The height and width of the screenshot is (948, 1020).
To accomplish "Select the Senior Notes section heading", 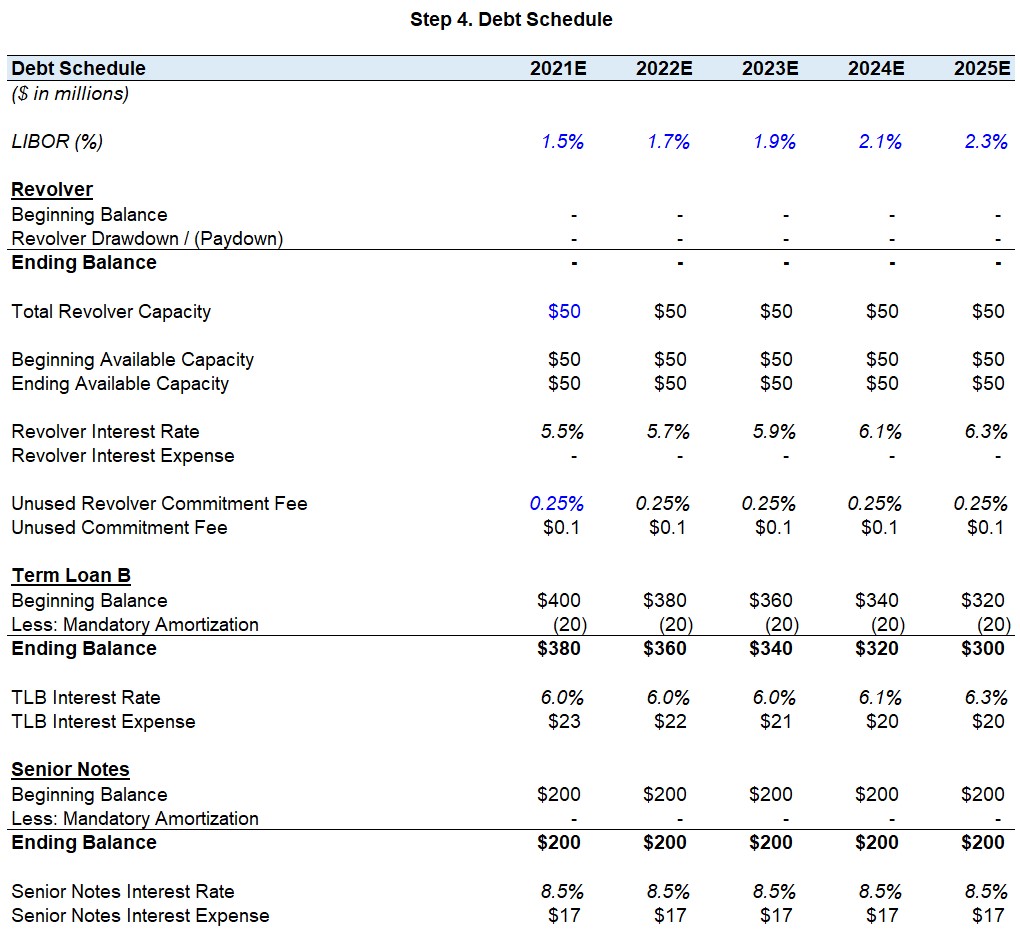I will (70, 769).
